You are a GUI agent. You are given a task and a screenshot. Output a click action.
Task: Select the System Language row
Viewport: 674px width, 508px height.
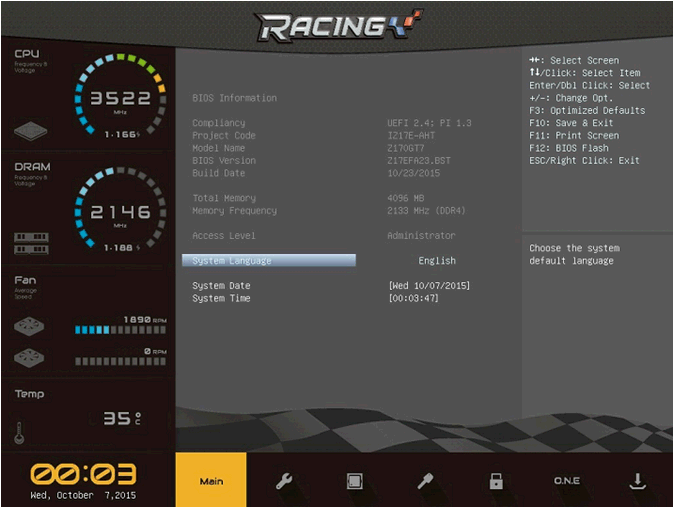point(269,260)
